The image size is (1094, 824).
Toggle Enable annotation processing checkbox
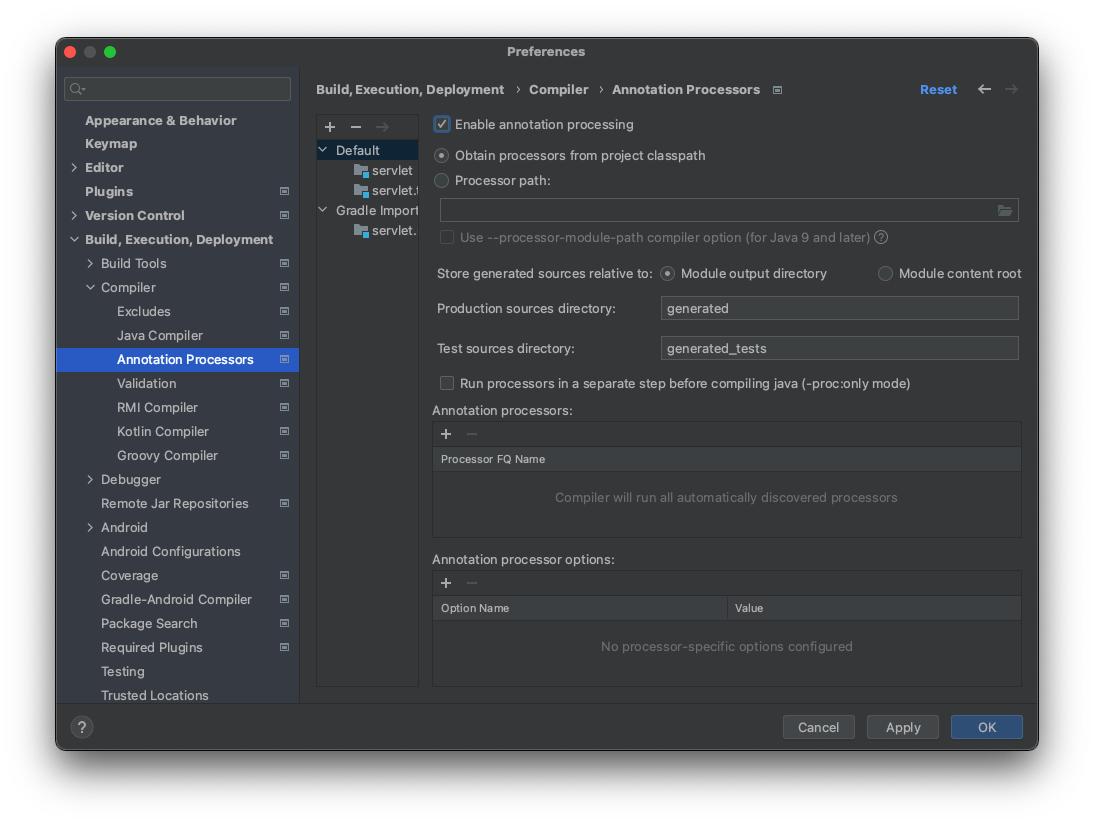(442, 124)
